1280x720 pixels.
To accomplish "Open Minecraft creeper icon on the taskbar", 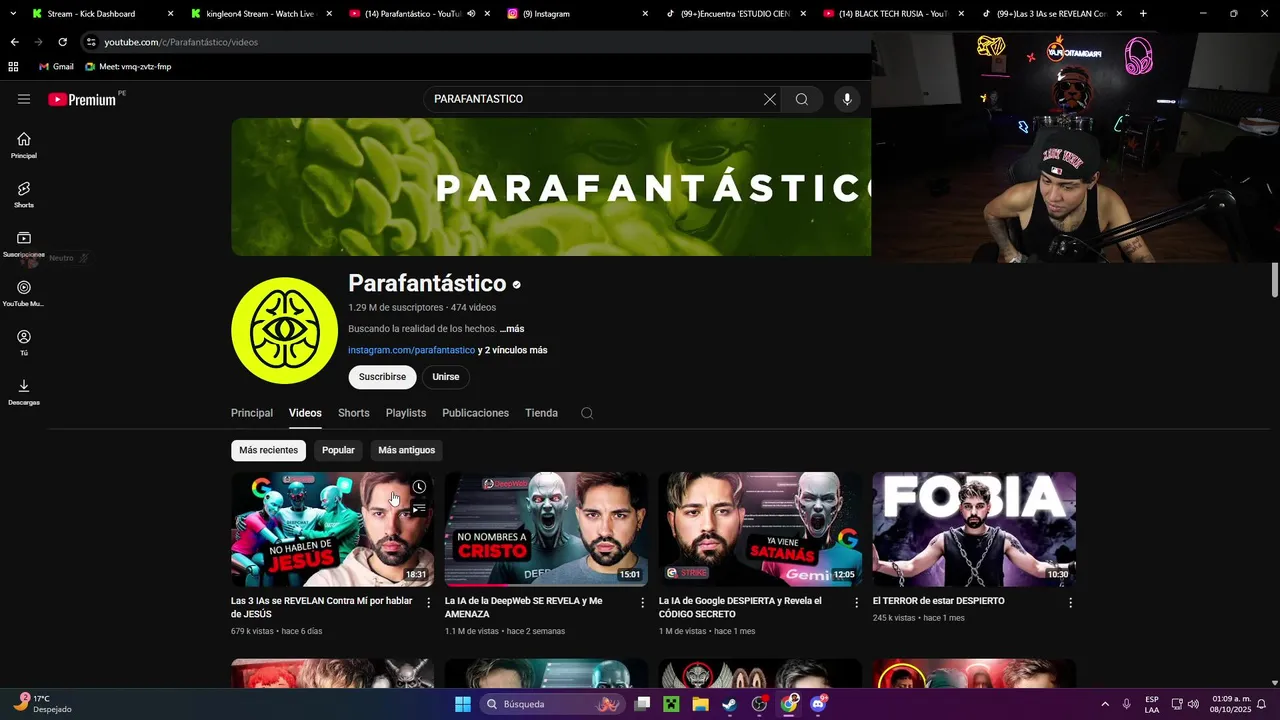I will [x=671, y=704].
